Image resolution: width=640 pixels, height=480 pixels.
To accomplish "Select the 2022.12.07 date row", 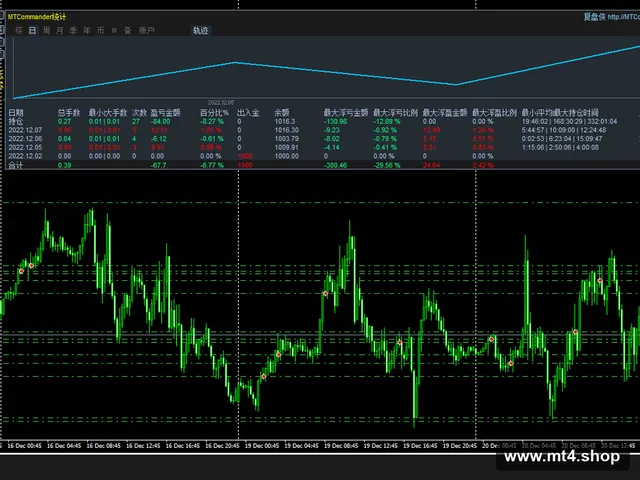I will [322, 130].
